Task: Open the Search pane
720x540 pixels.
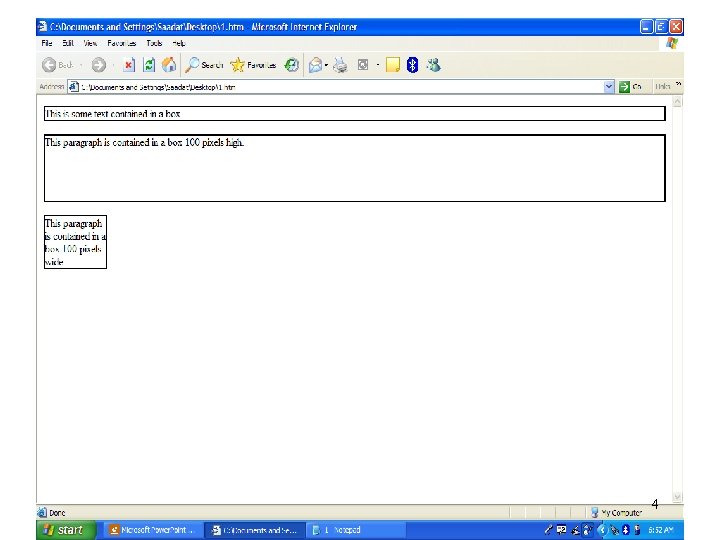Action: point(204,65)
